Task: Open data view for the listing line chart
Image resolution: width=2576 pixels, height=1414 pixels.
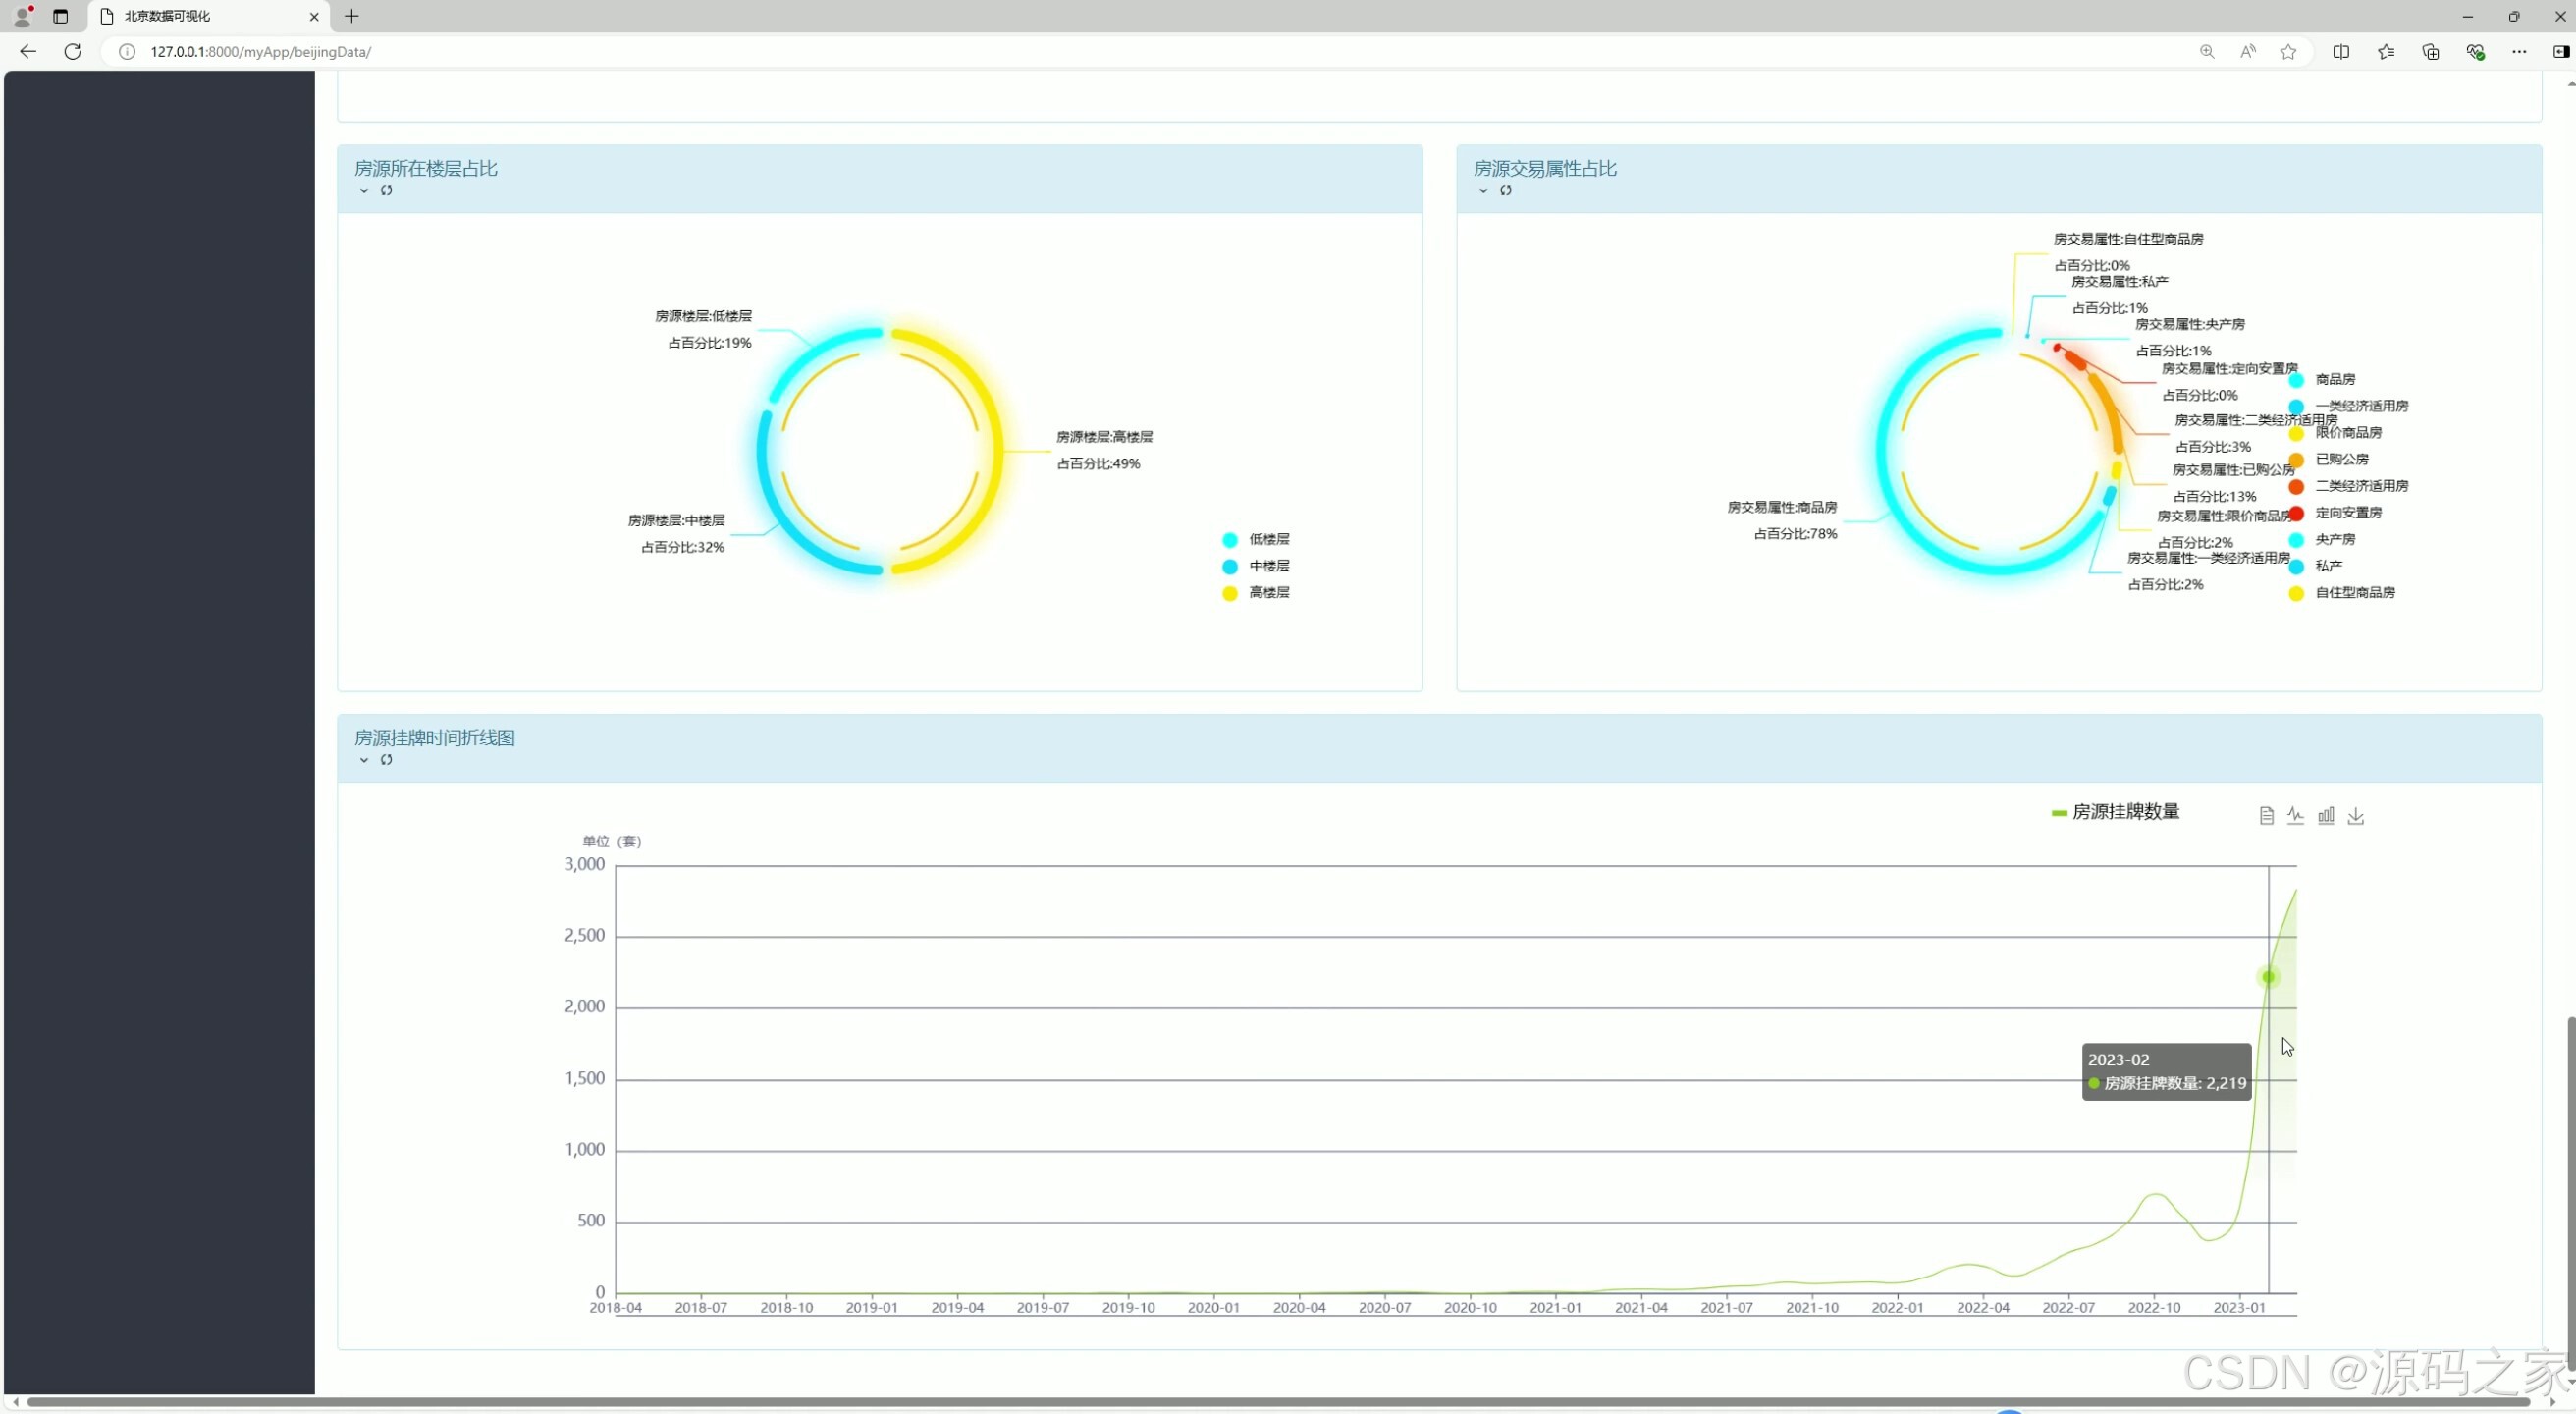Action: click(x=2266, y=816)
